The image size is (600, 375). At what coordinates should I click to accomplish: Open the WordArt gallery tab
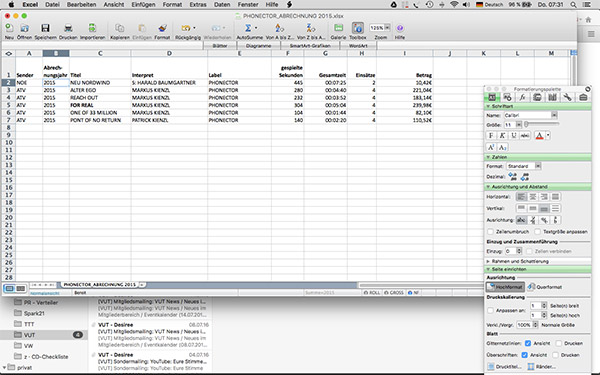tap(358, 46)
